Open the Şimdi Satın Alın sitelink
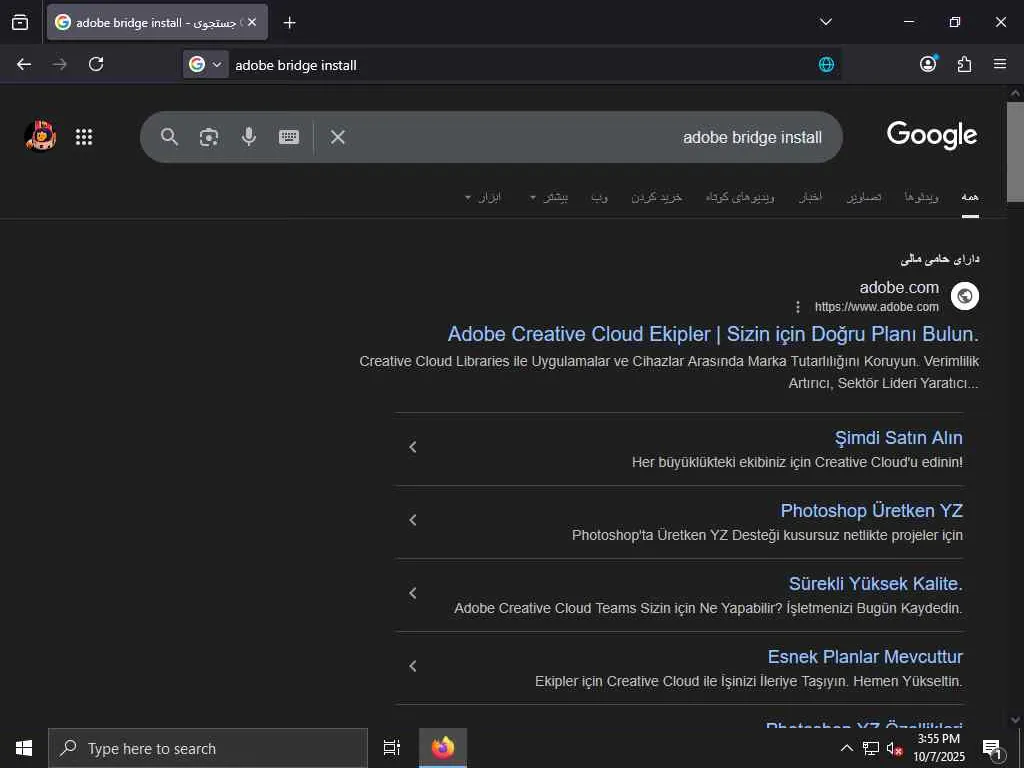Image resolution: width=1024 pixels, height=768 pixels. 899,438
